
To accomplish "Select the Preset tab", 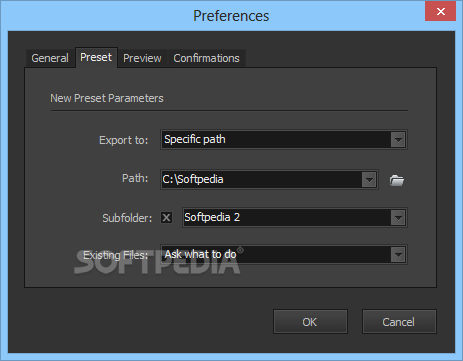I will point(96,57).
